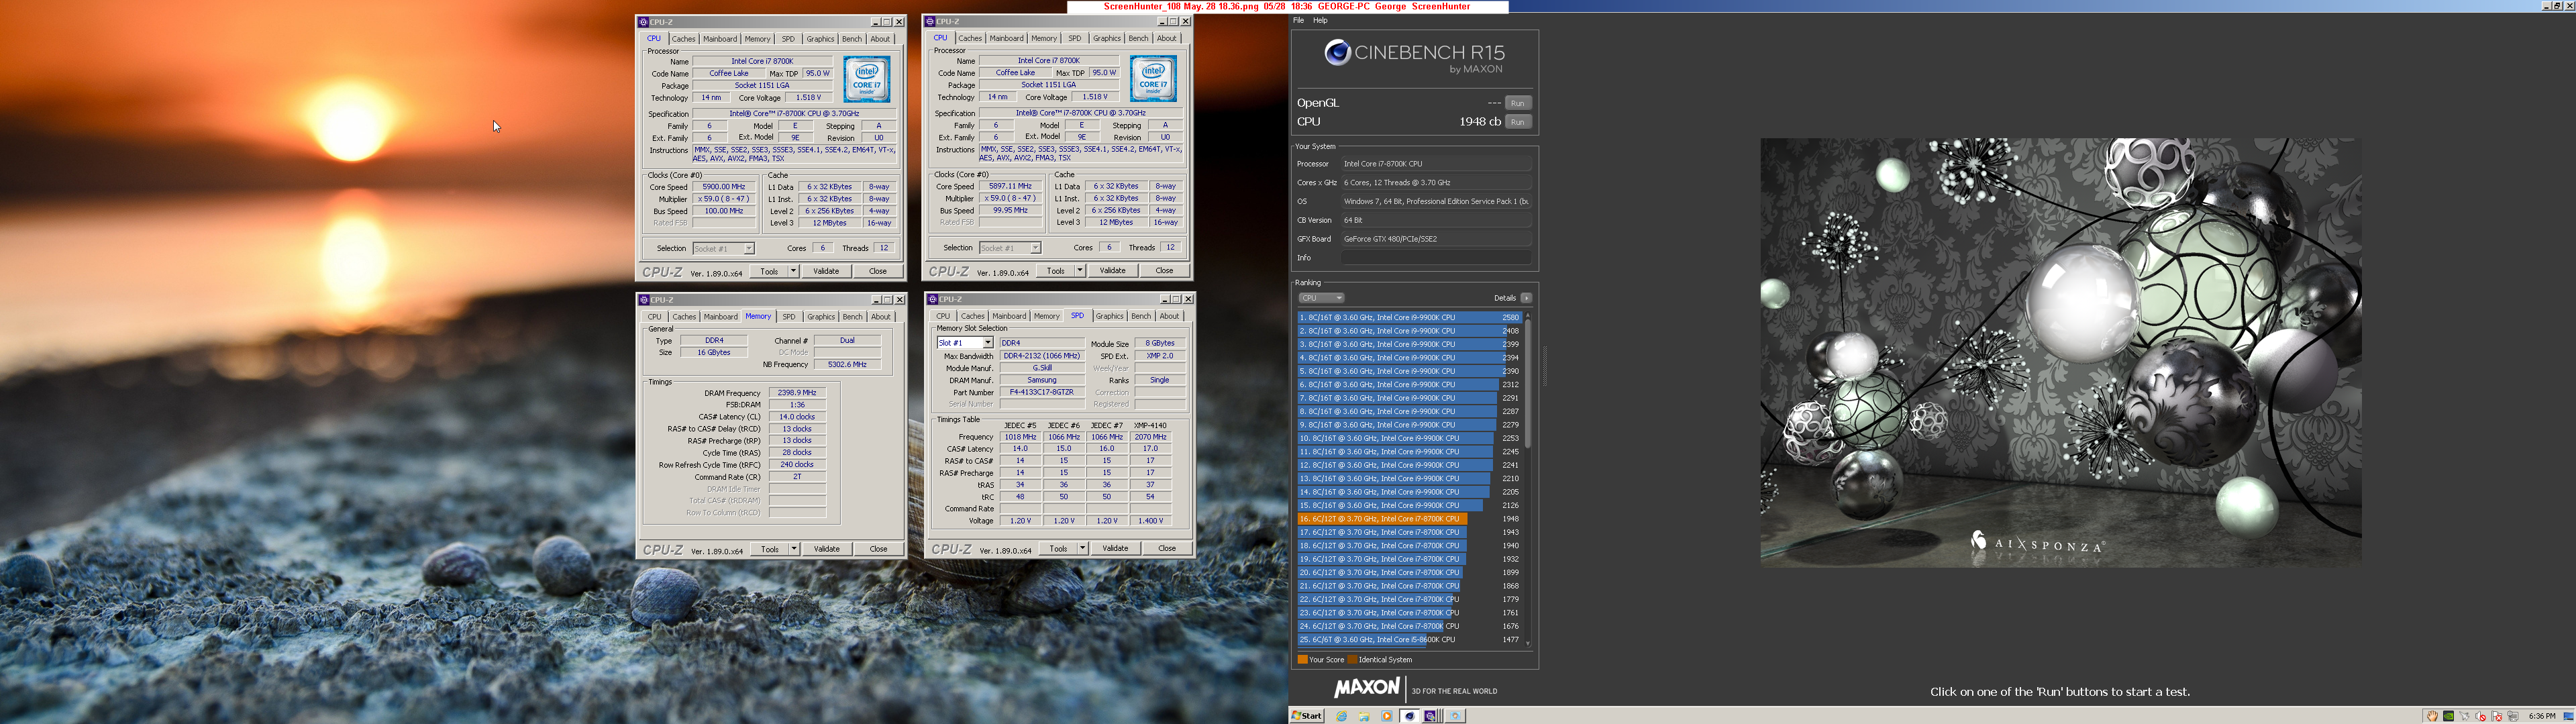Click the hand-shaped tray icon
The width and height of the screenshot is (2576, 724).
pyautogui.click(x=2433, y=716)
